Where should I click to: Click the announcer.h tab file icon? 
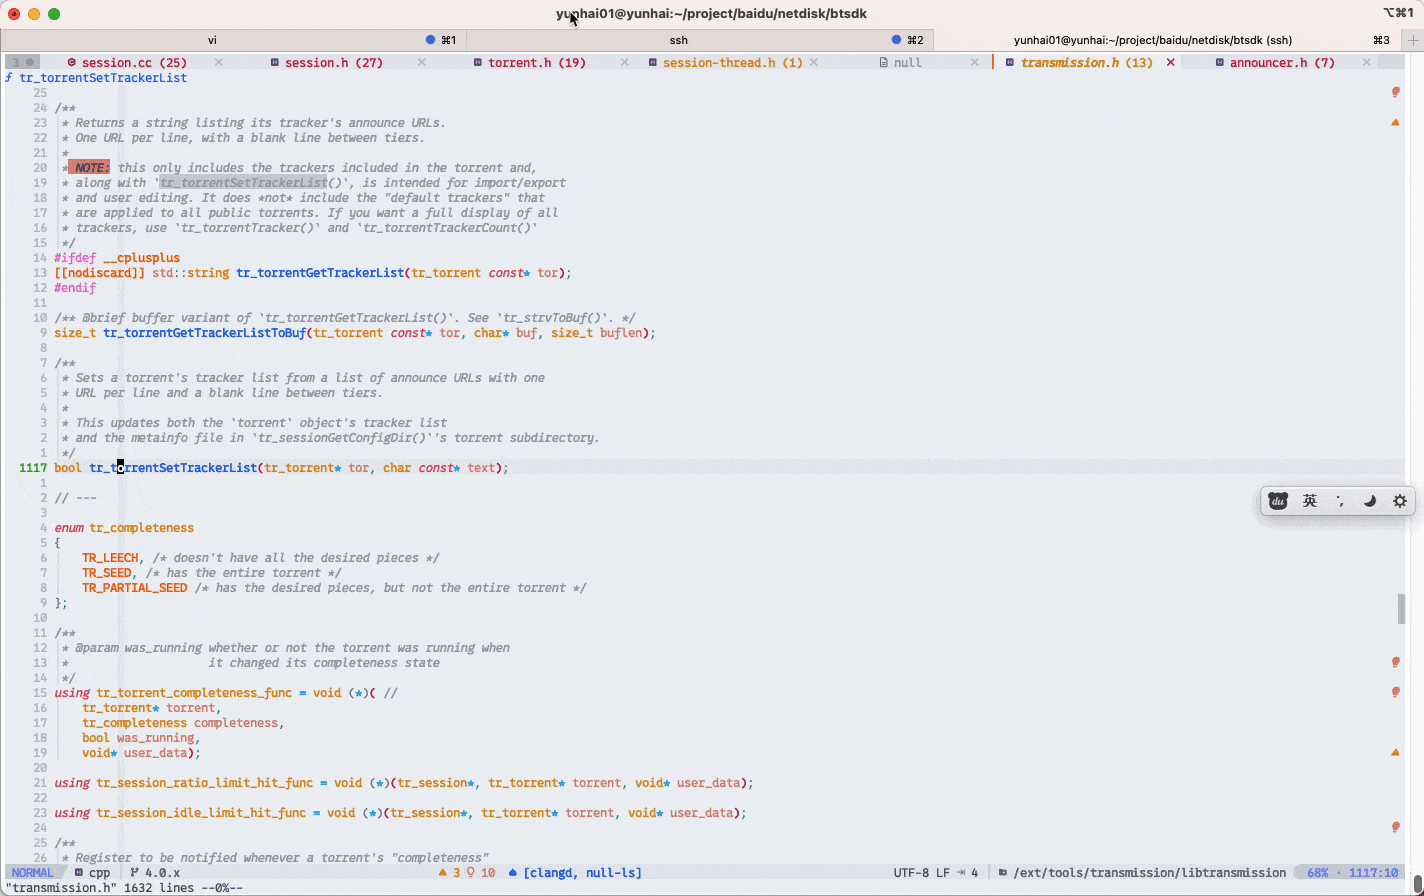1220,62
